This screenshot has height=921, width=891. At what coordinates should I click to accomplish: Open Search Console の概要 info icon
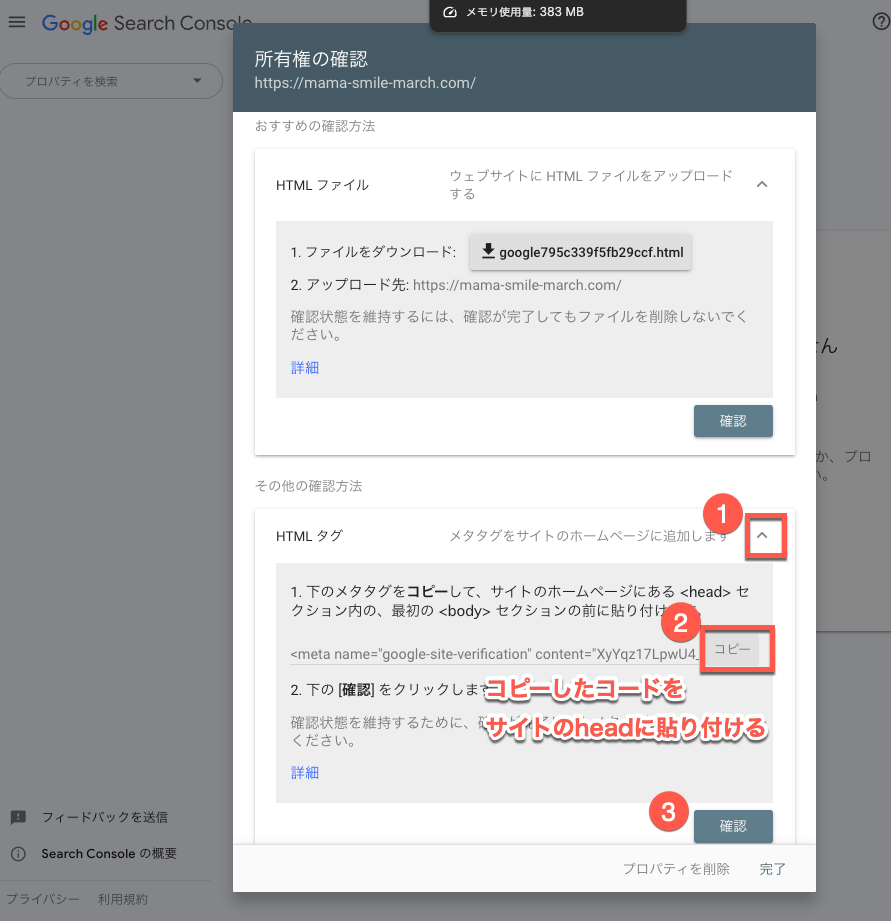(18, 854)
